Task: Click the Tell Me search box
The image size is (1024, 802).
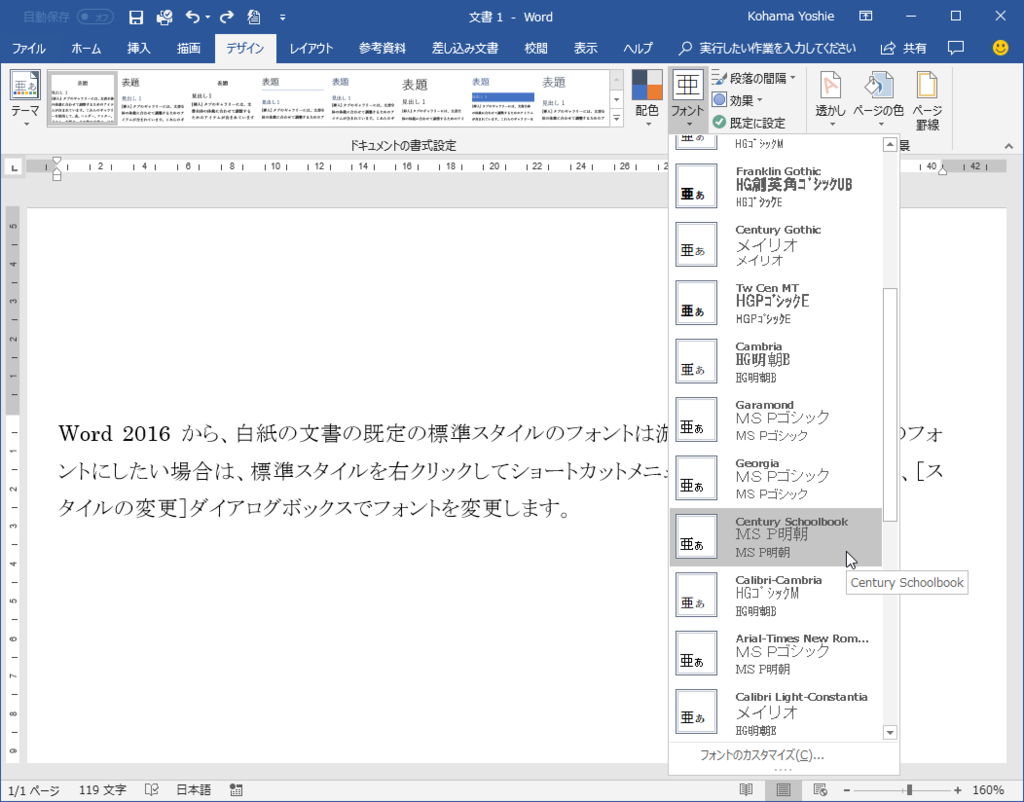Action: click(767, 48)
